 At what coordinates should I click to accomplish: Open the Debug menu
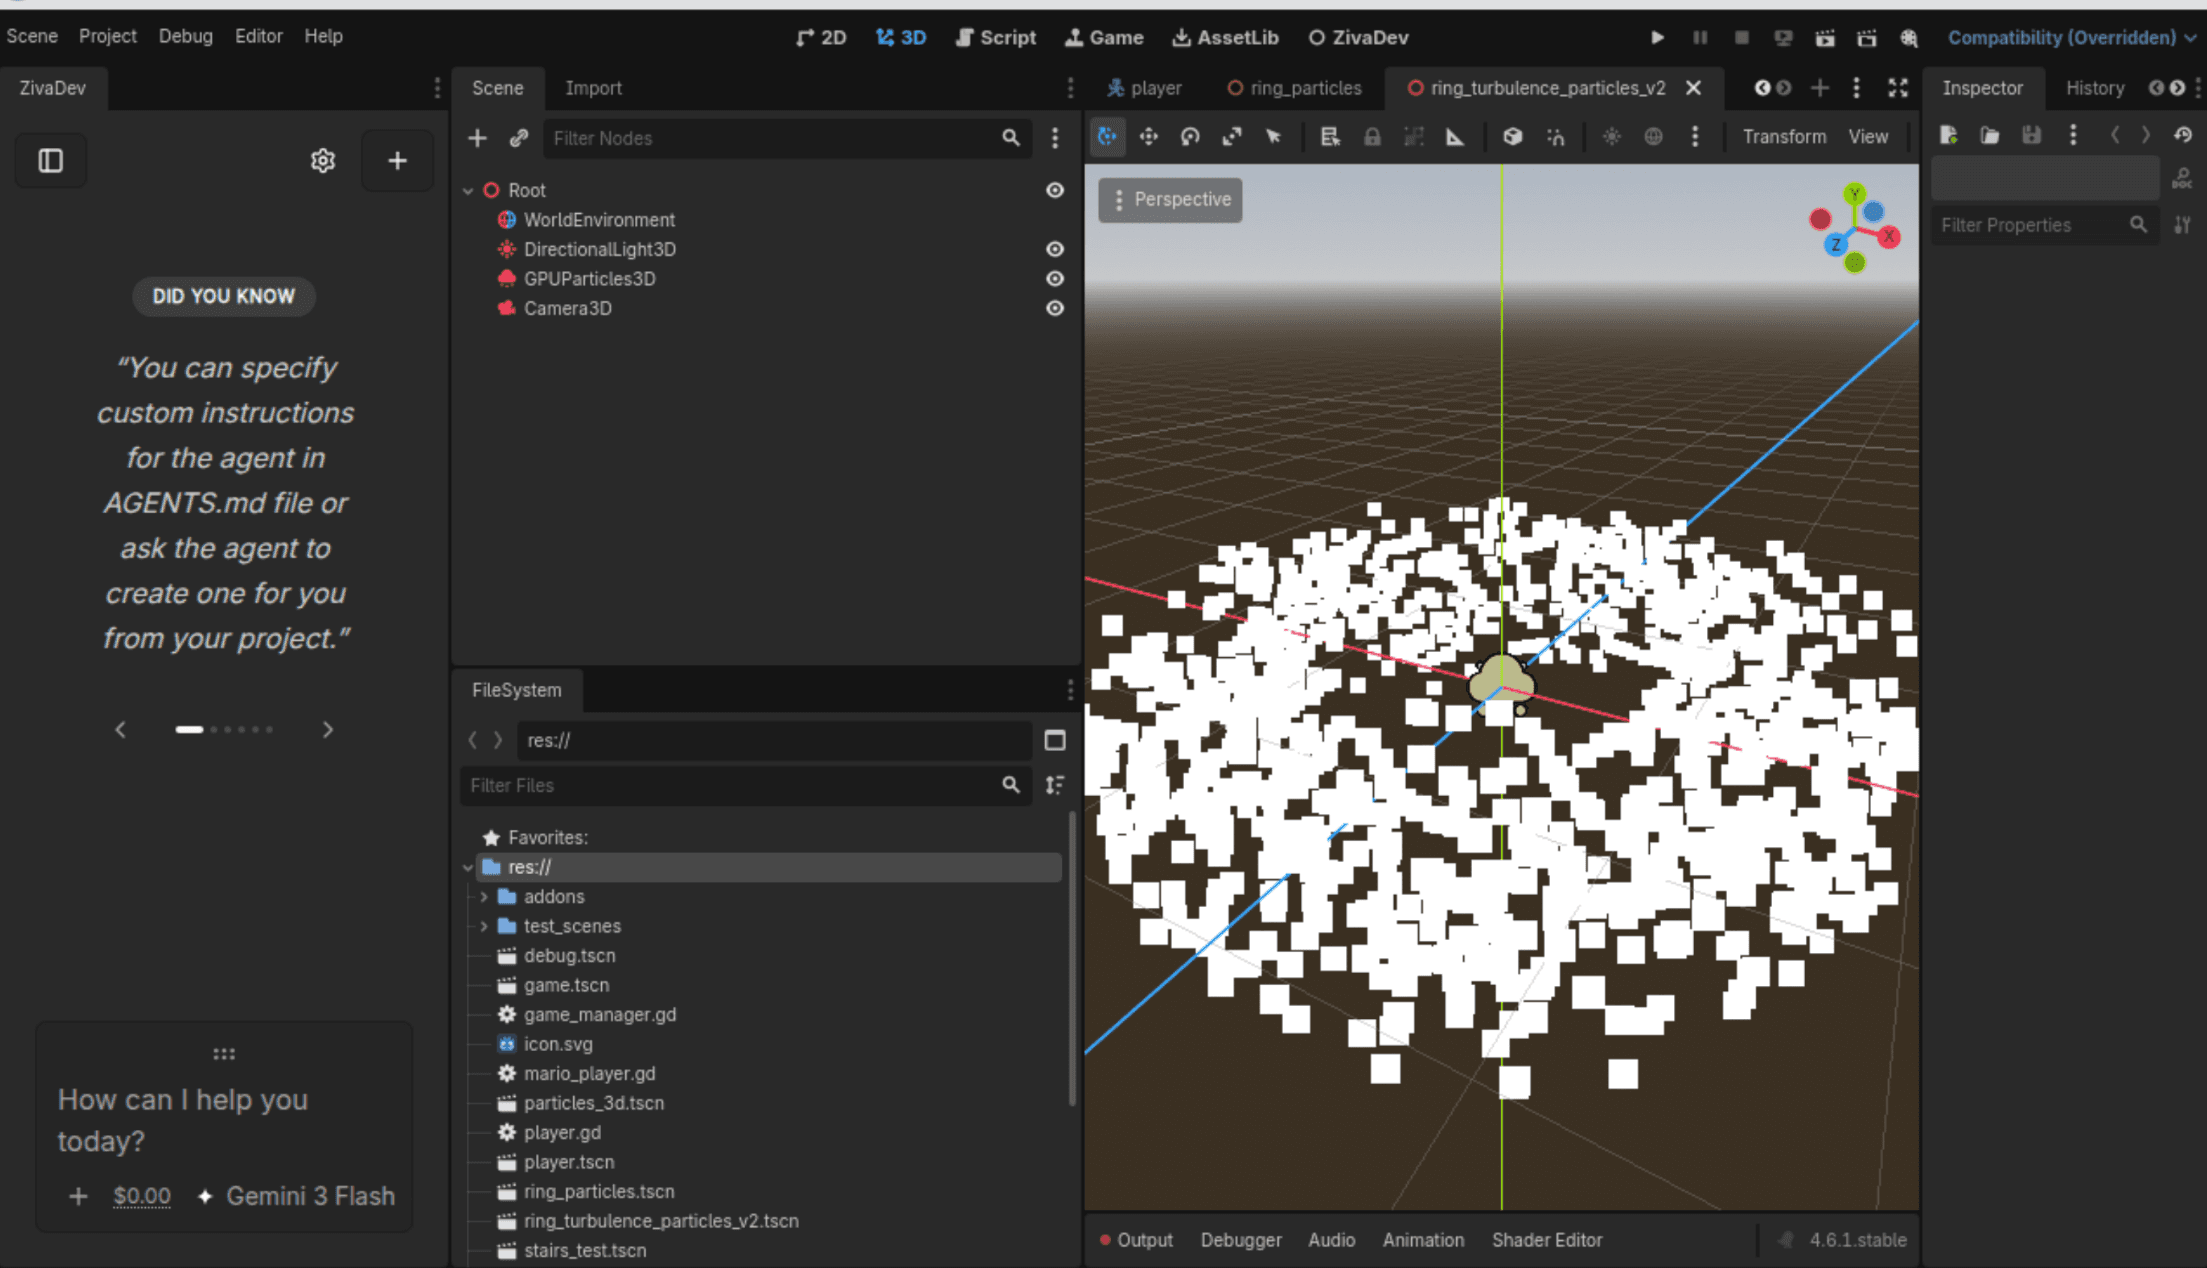coord(185,36)
